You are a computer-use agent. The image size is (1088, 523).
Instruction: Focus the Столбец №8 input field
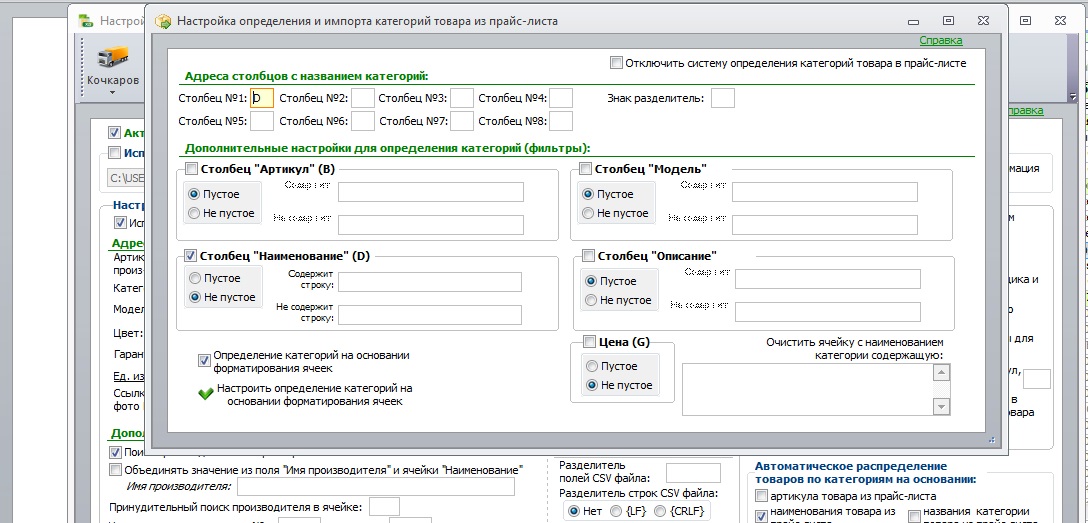[561, 121]
